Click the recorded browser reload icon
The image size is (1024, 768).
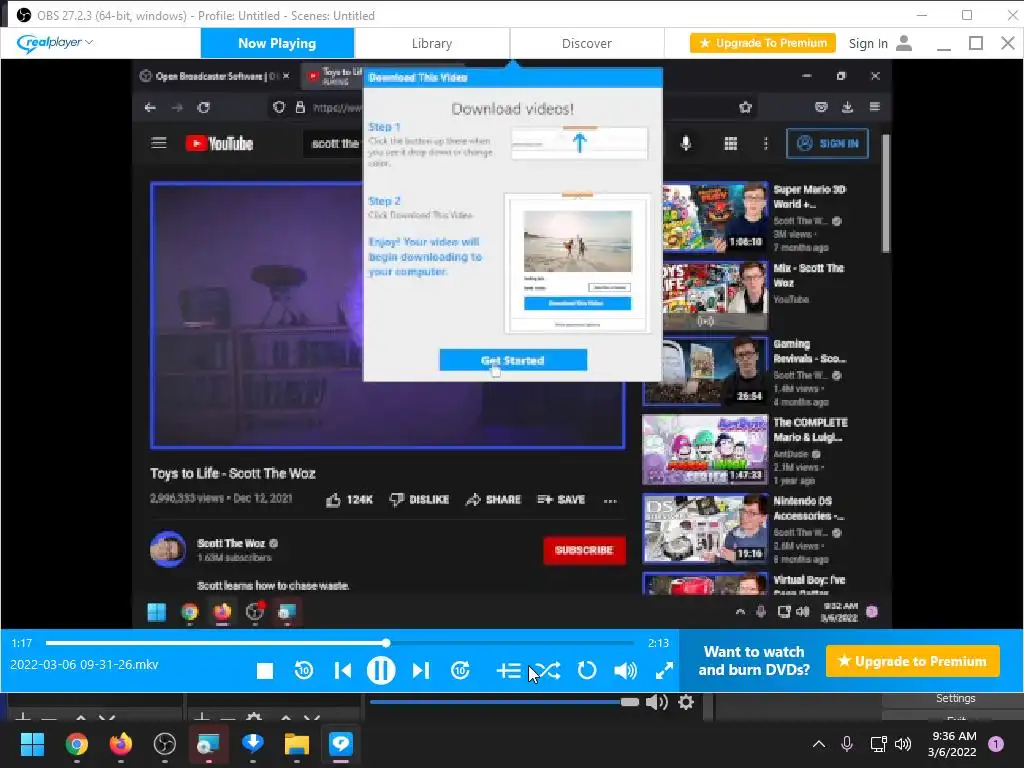204,107
